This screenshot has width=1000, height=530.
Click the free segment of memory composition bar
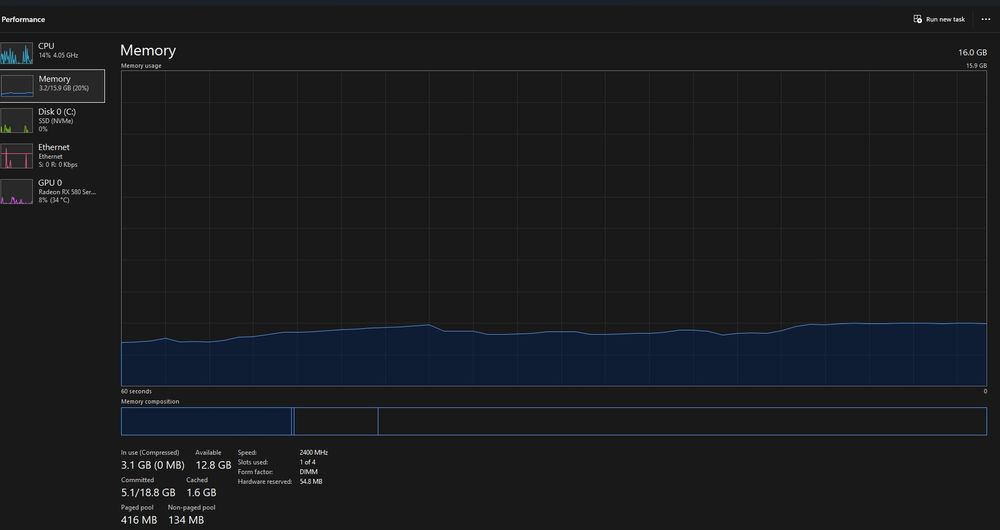pyautogui.click(x=682, y=421)
